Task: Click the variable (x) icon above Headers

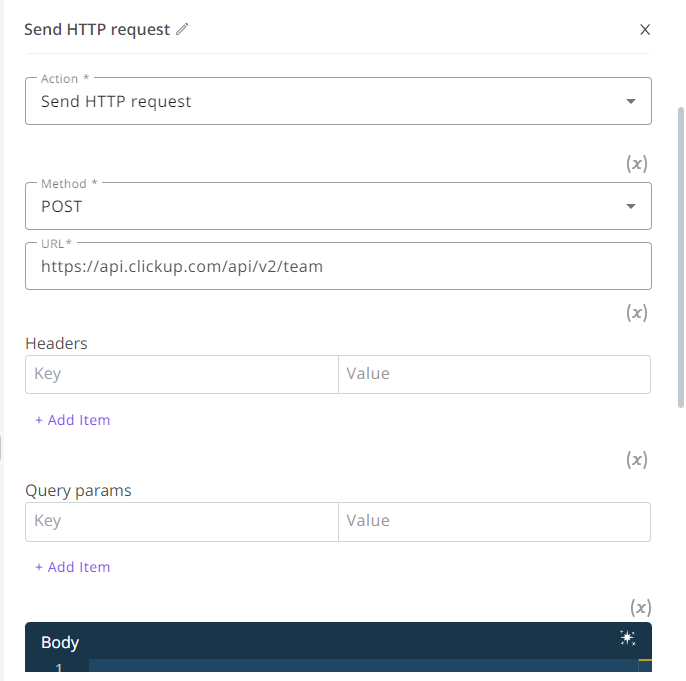Action: click(x=637, y=312)
